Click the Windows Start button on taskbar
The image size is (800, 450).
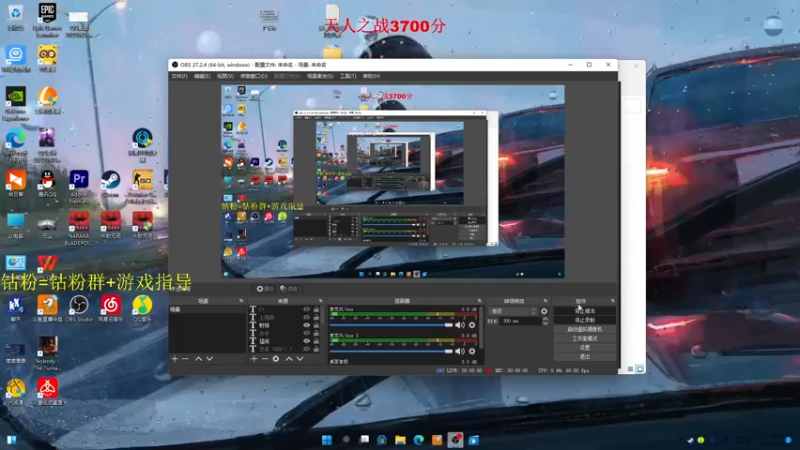327,440
